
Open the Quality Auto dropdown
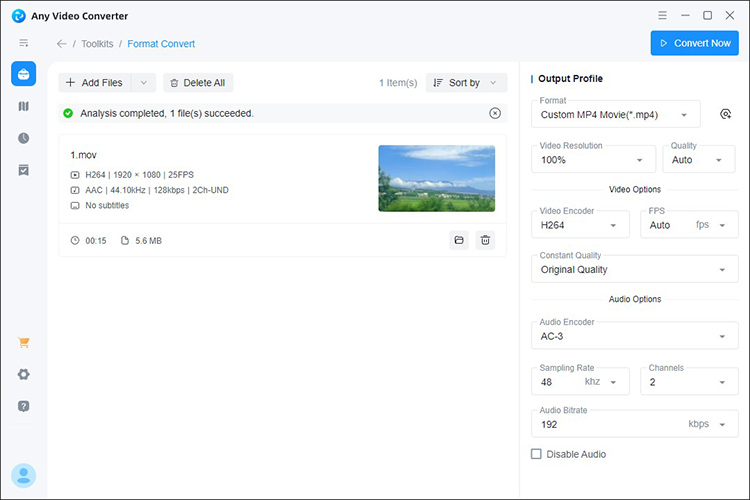tap(698, 160)
